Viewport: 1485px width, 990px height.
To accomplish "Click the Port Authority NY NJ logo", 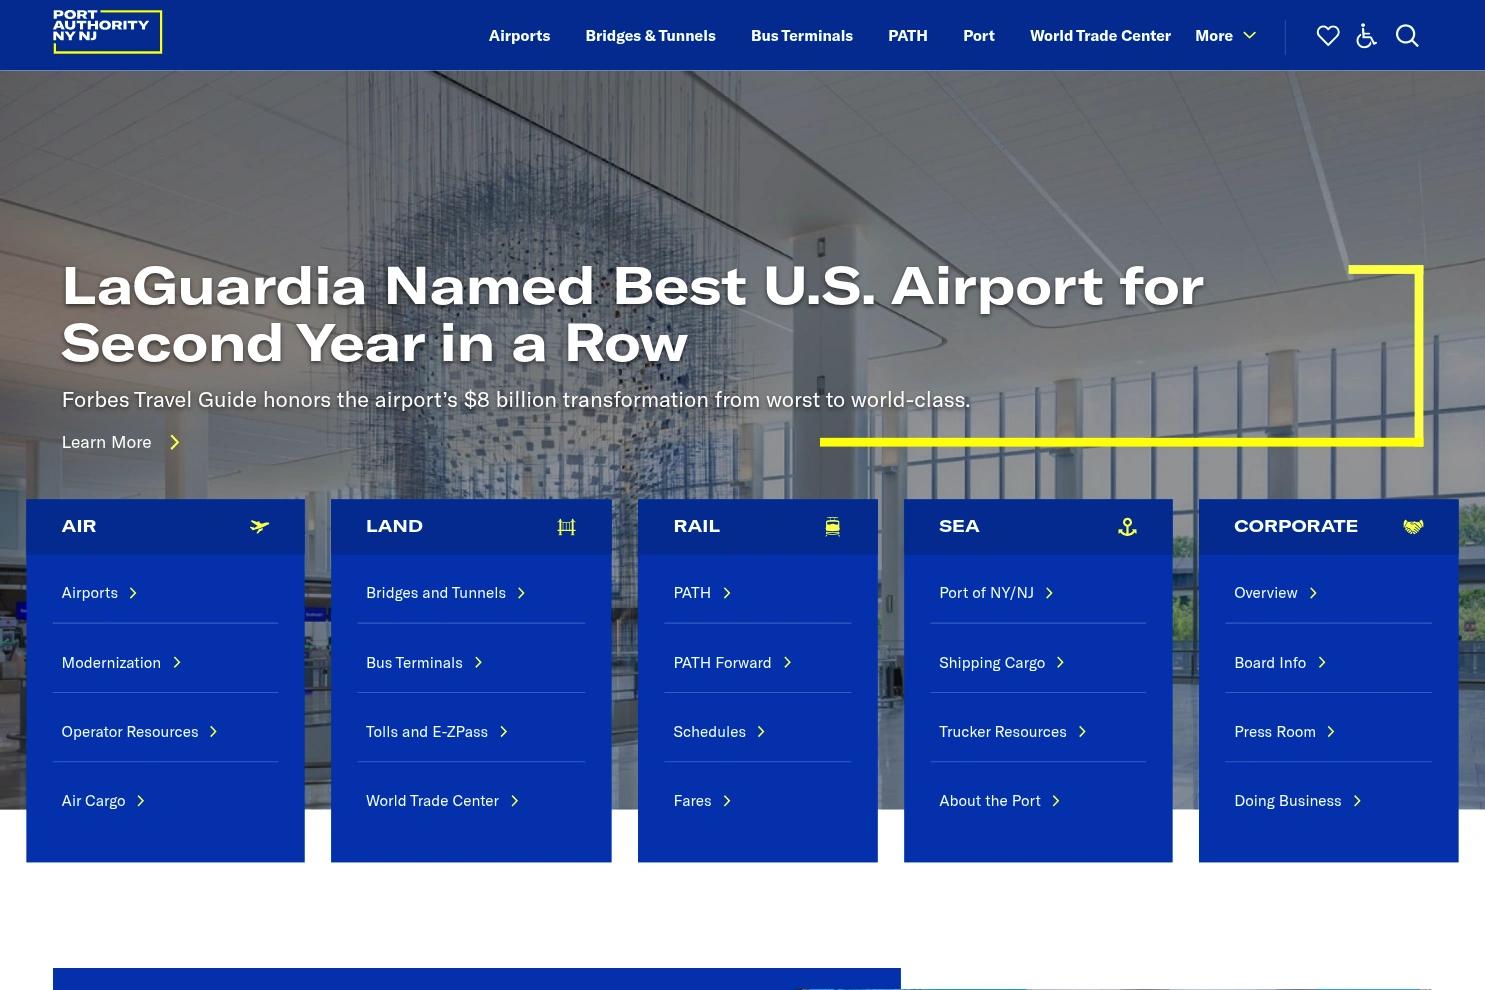I will pos(107,31).
